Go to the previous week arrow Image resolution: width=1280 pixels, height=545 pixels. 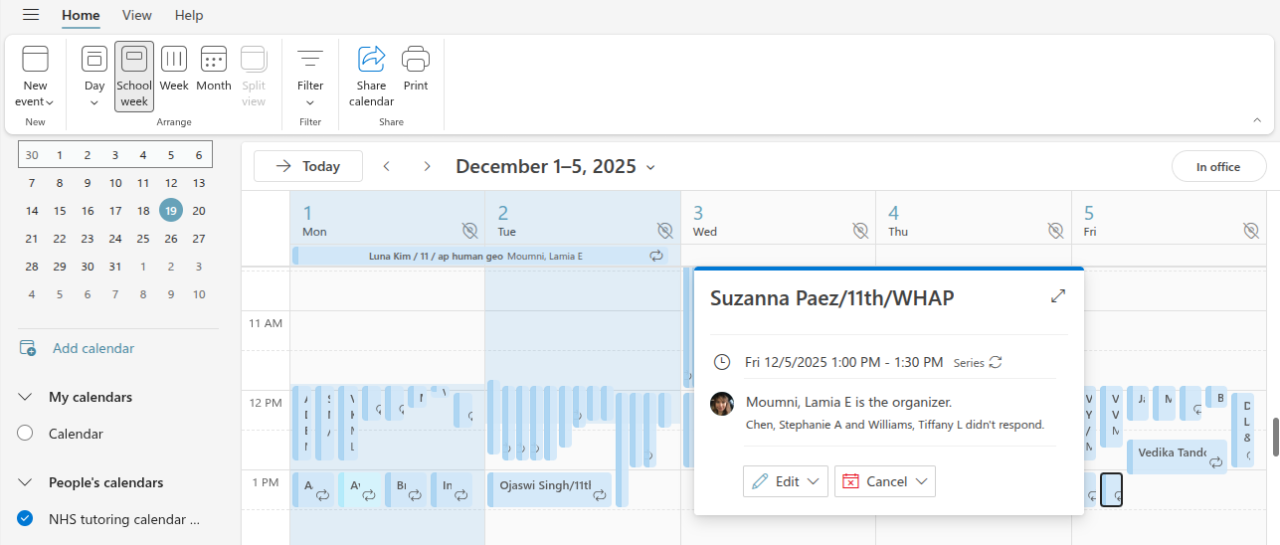pyautogui.click(x=387, y=166)
